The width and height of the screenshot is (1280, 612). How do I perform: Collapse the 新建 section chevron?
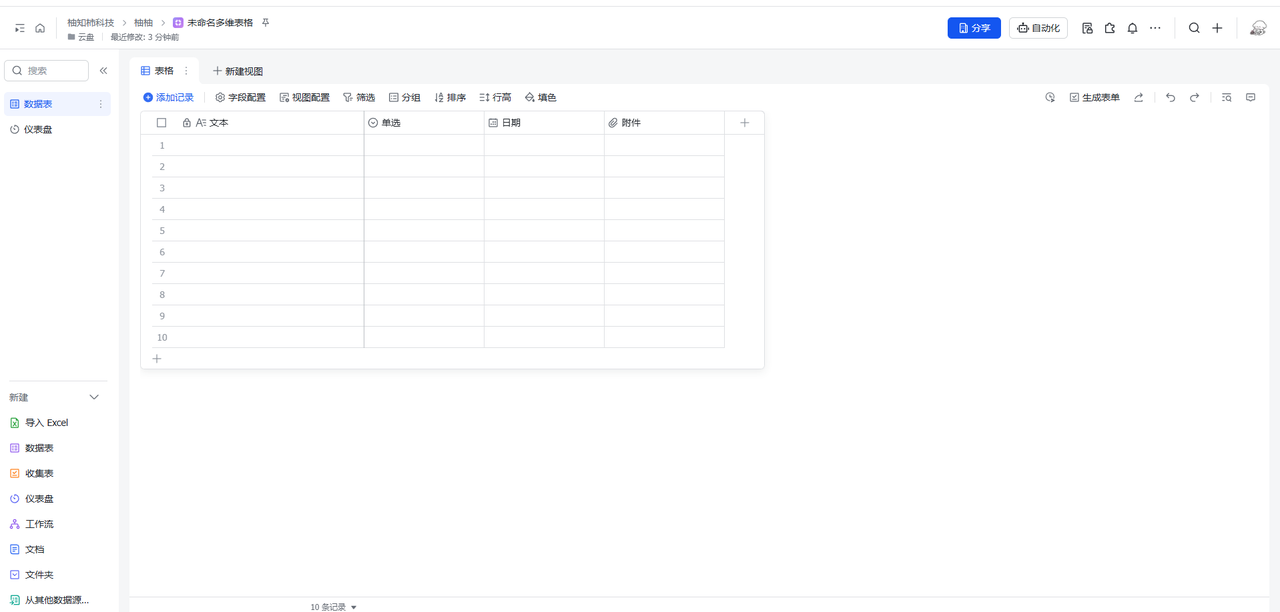pos(95,397)
